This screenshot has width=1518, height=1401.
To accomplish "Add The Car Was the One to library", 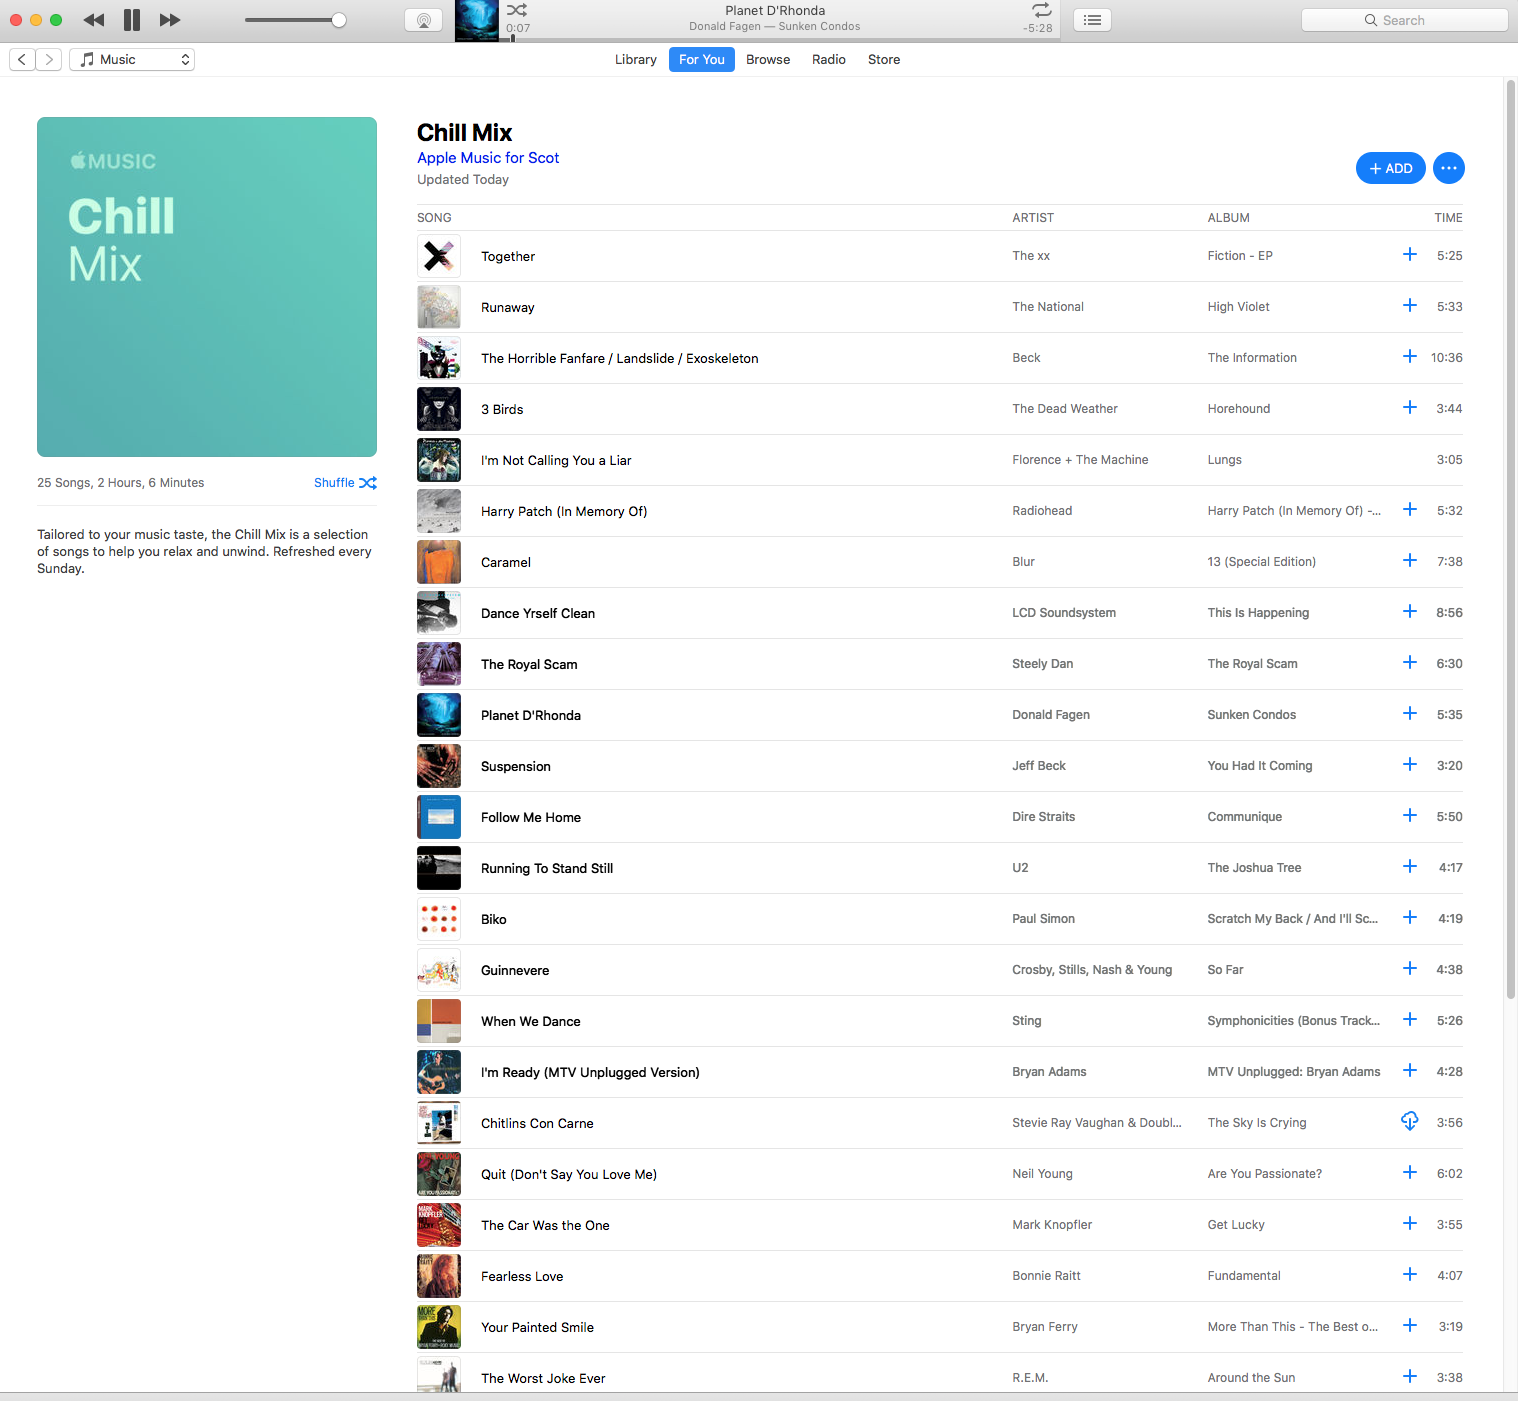I will click(1410, 1224).
